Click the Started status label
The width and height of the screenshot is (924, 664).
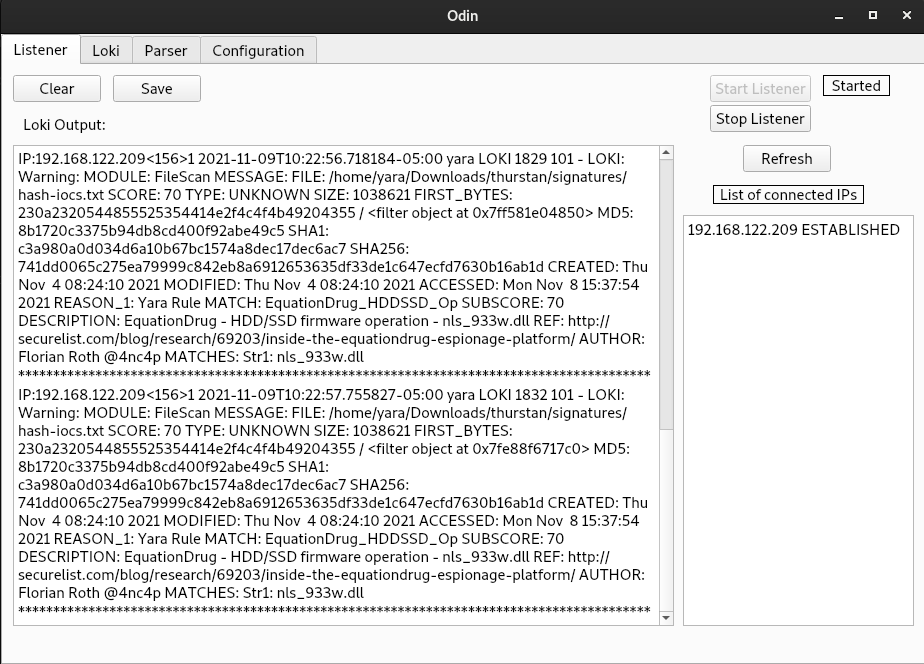pos(856,86)
